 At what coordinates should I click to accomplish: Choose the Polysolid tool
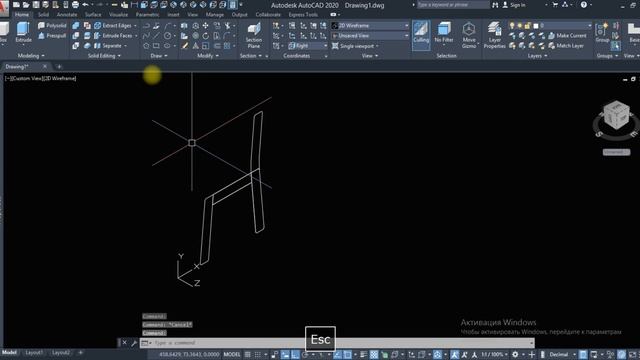pyautogui.click(x=52, y=25)
